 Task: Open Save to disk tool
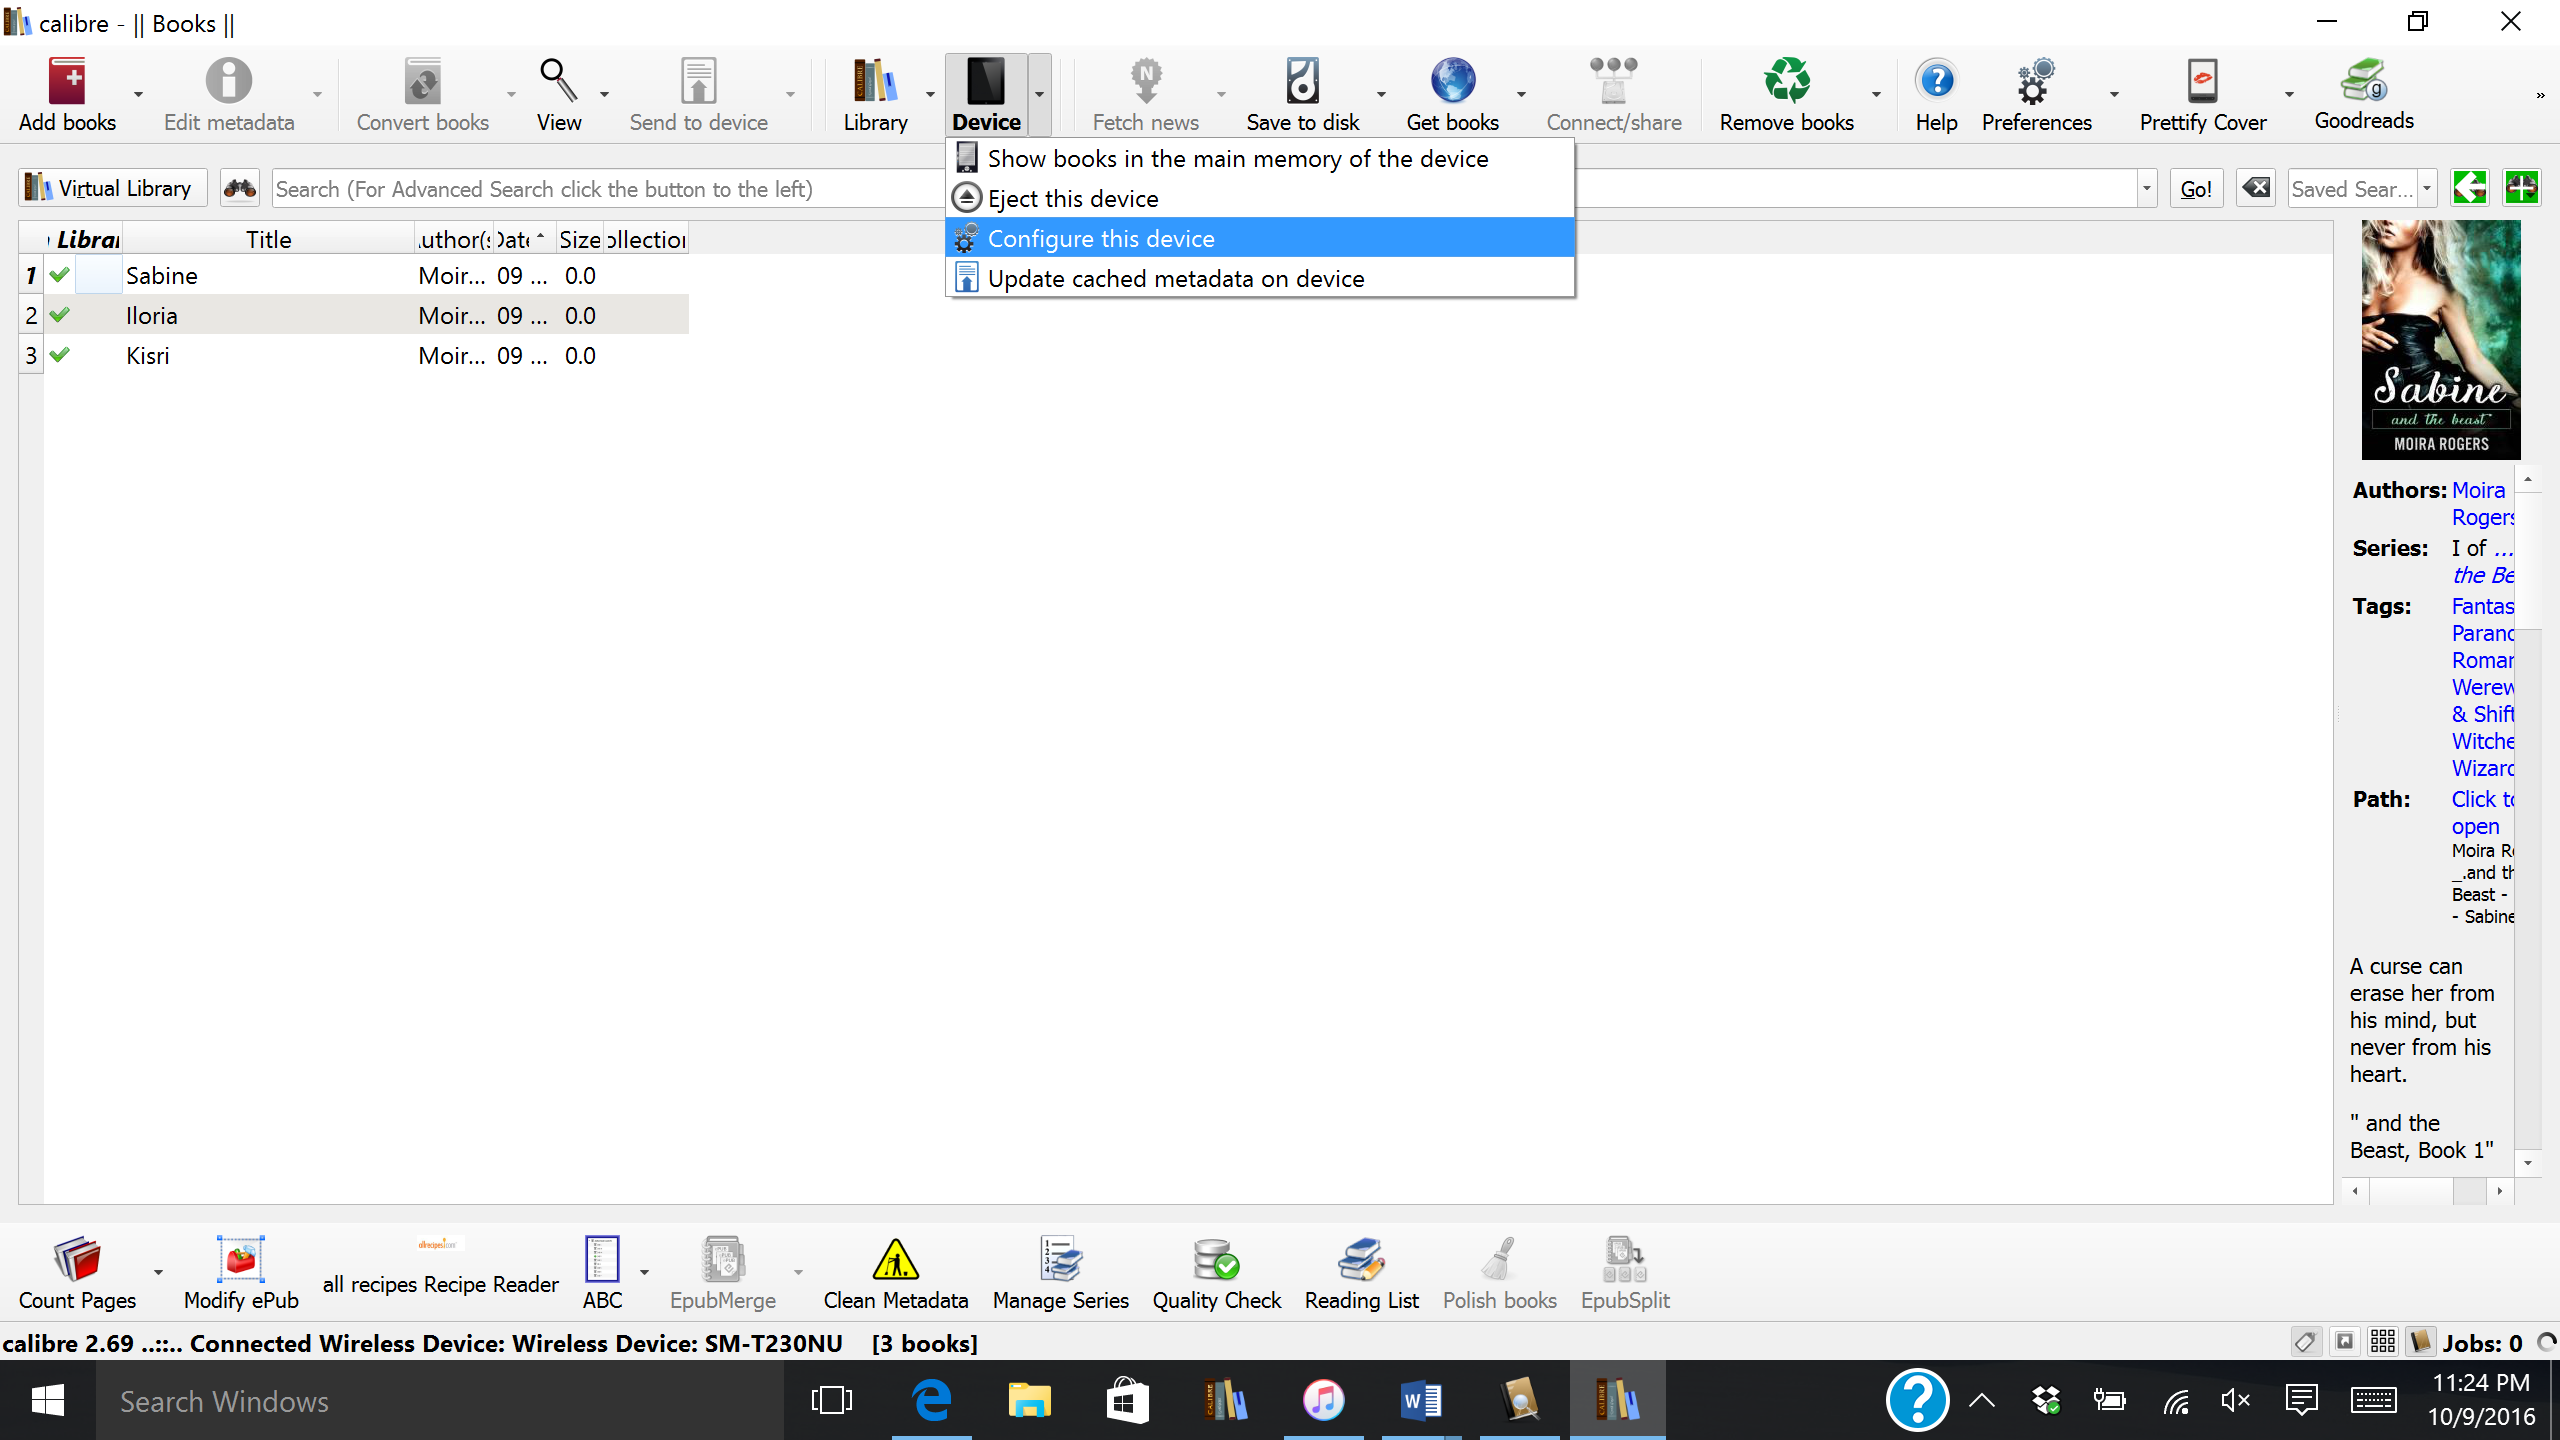pyautogui.click(x=1302, y=82)
